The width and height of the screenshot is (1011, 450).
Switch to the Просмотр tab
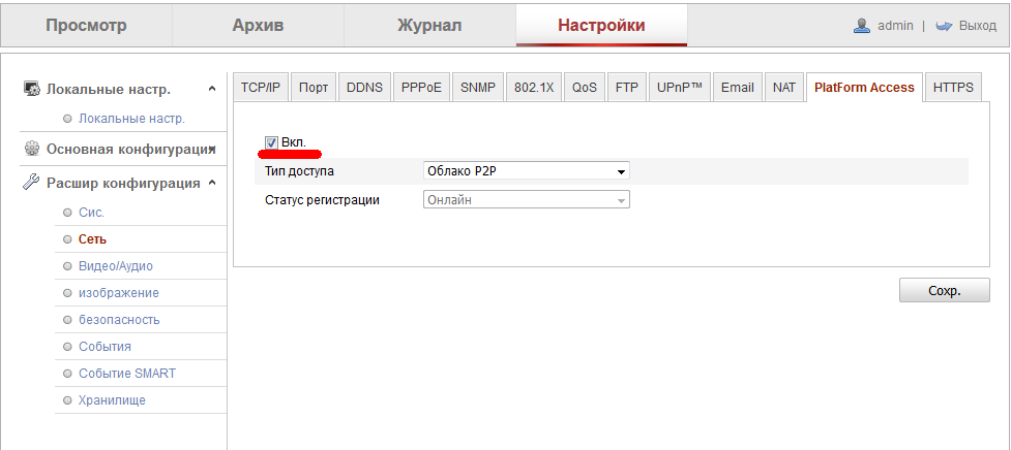click(86, 25)
